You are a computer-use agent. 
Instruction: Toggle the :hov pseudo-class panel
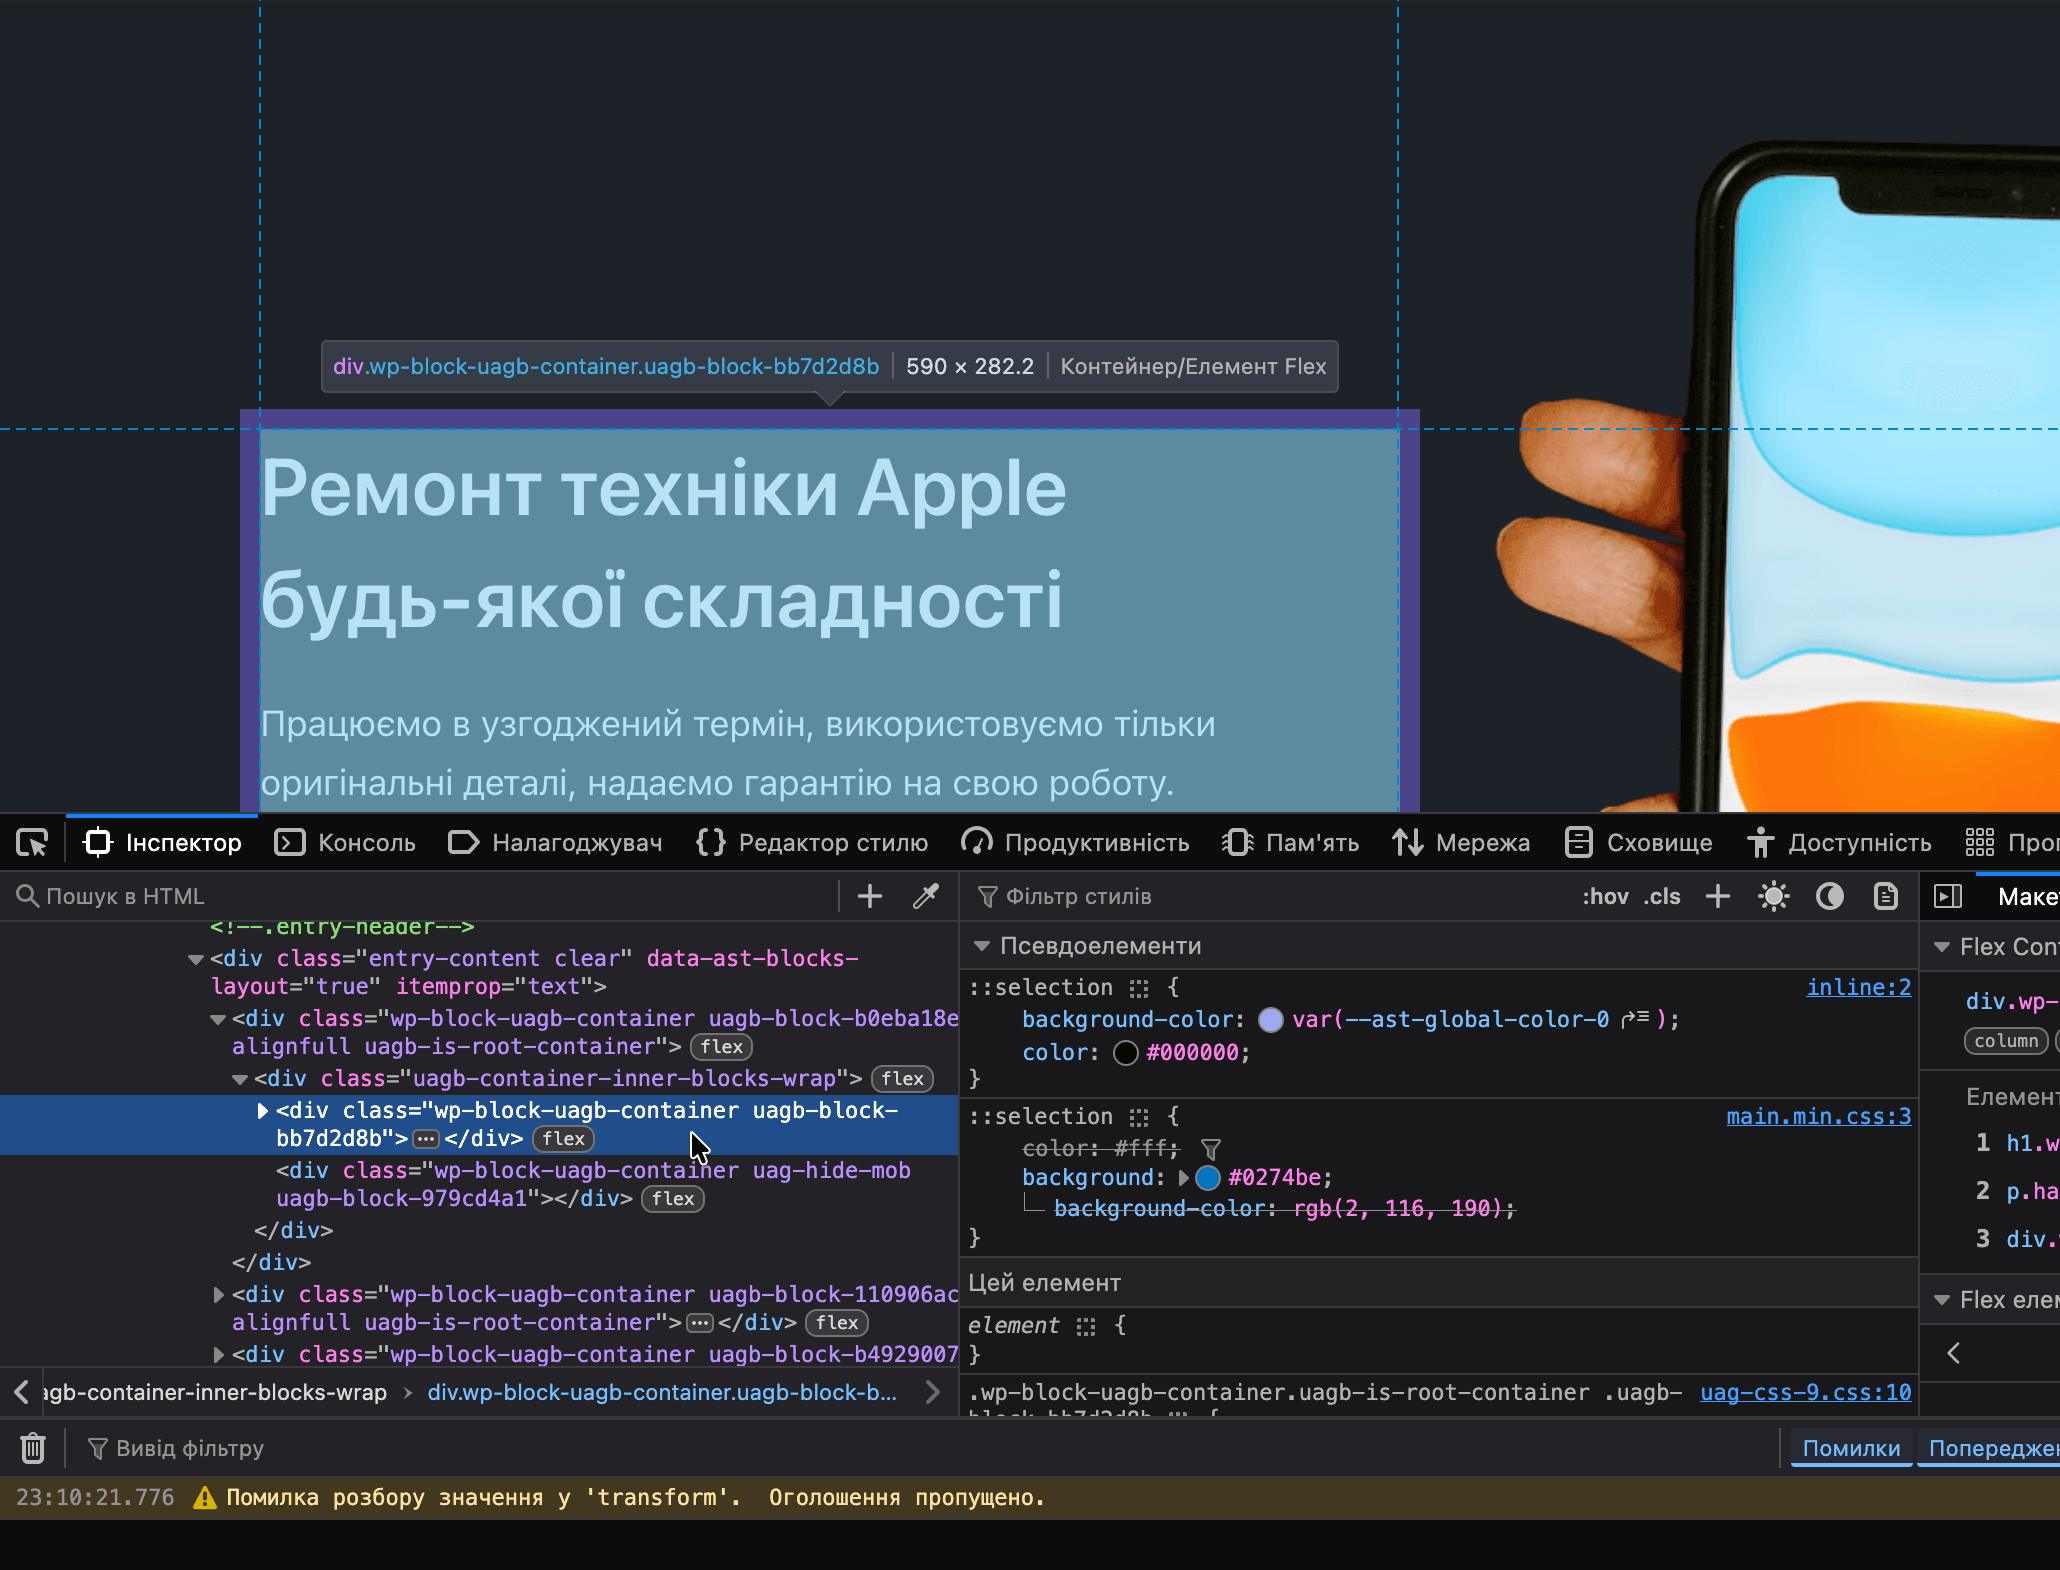[1603, 896]
